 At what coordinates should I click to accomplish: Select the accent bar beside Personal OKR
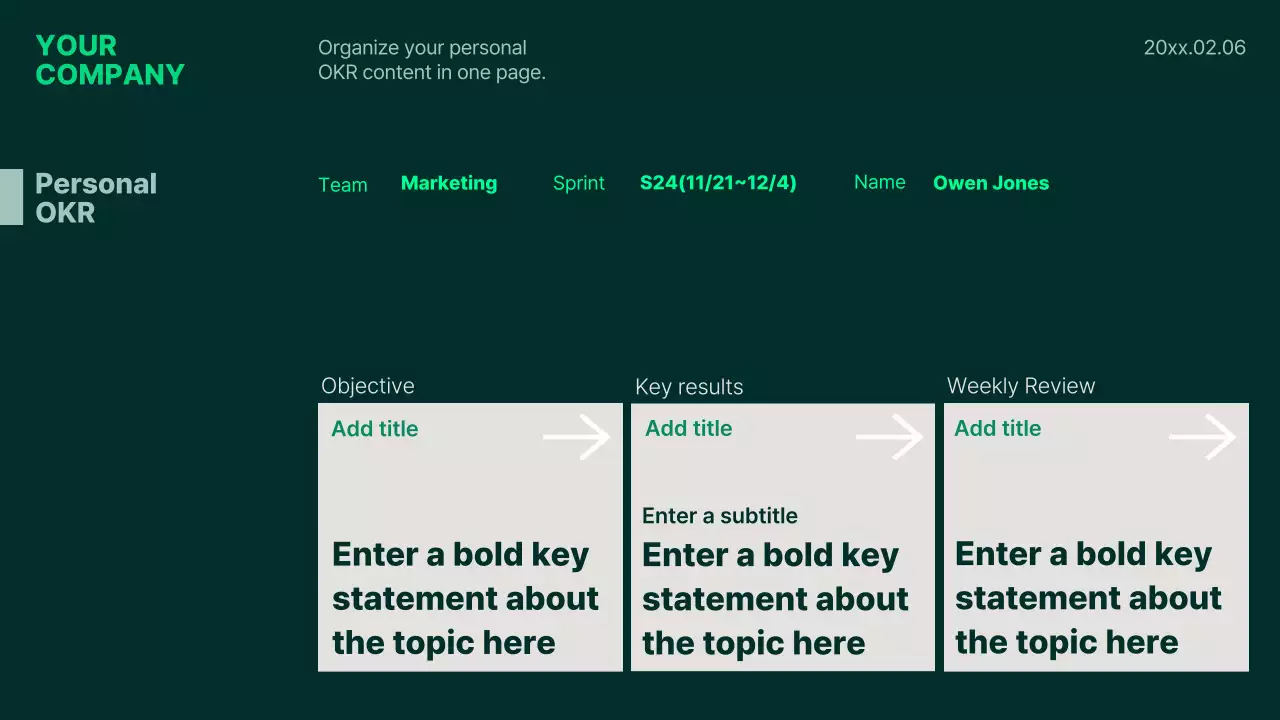11,197
